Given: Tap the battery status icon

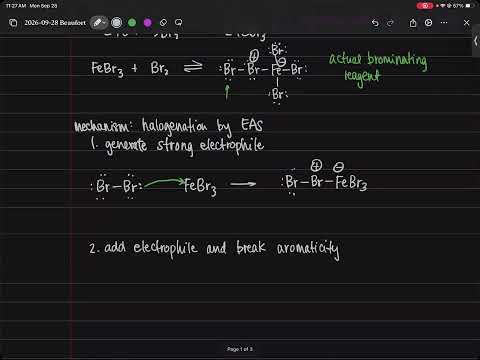Looking at the screenshot, I should 469,6.
